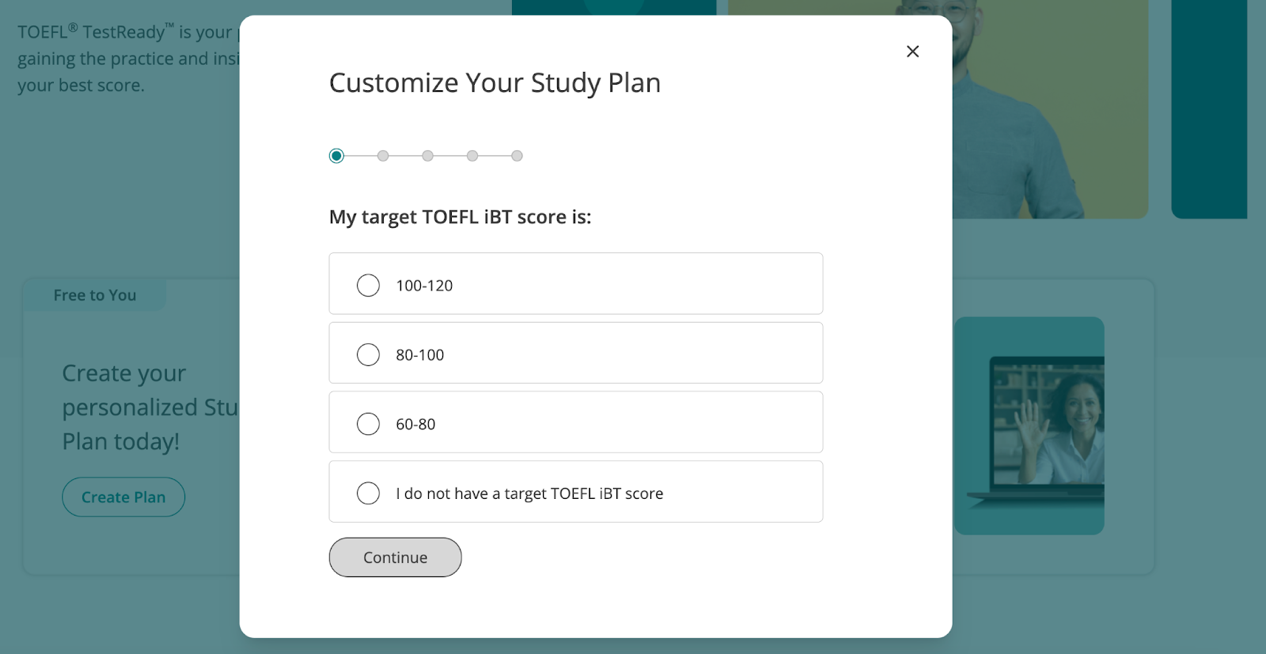Select the 100-120 target score radio button
This screenshot has width=1266, height=654.
[368, 285]
